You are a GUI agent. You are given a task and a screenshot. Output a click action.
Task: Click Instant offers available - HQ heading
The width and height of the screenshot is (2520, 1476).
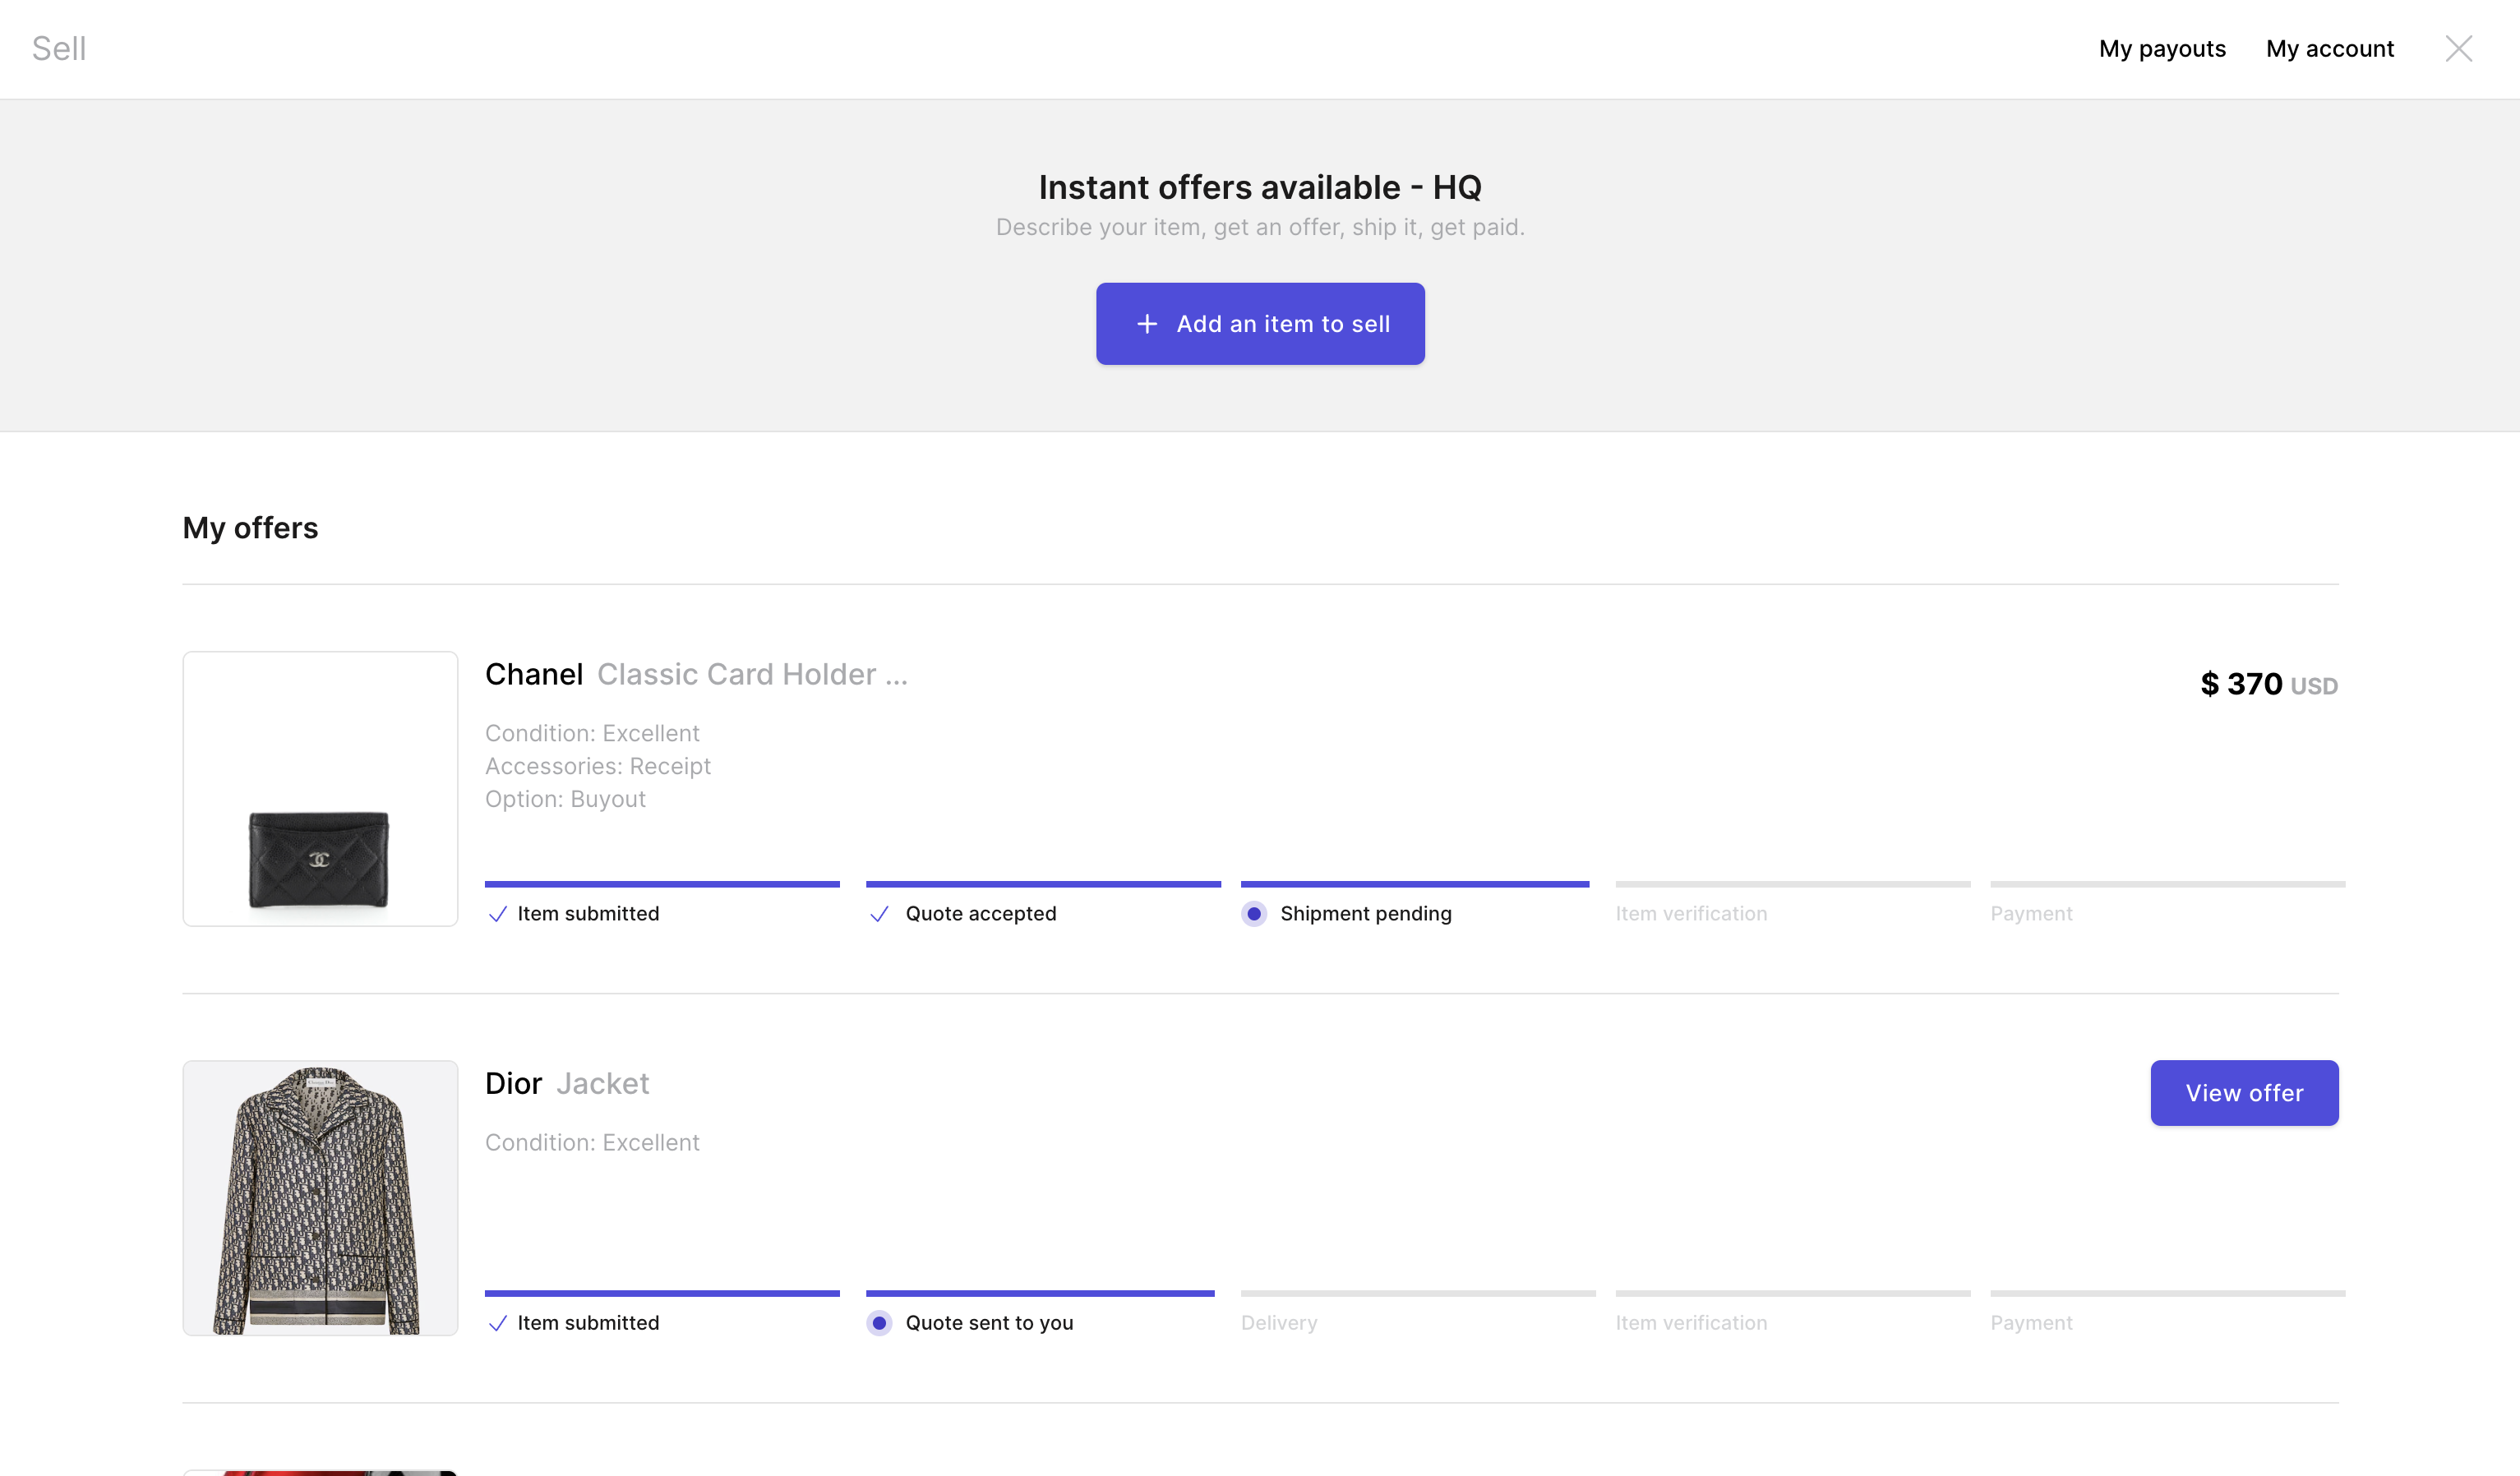(x=1260, y=187)
